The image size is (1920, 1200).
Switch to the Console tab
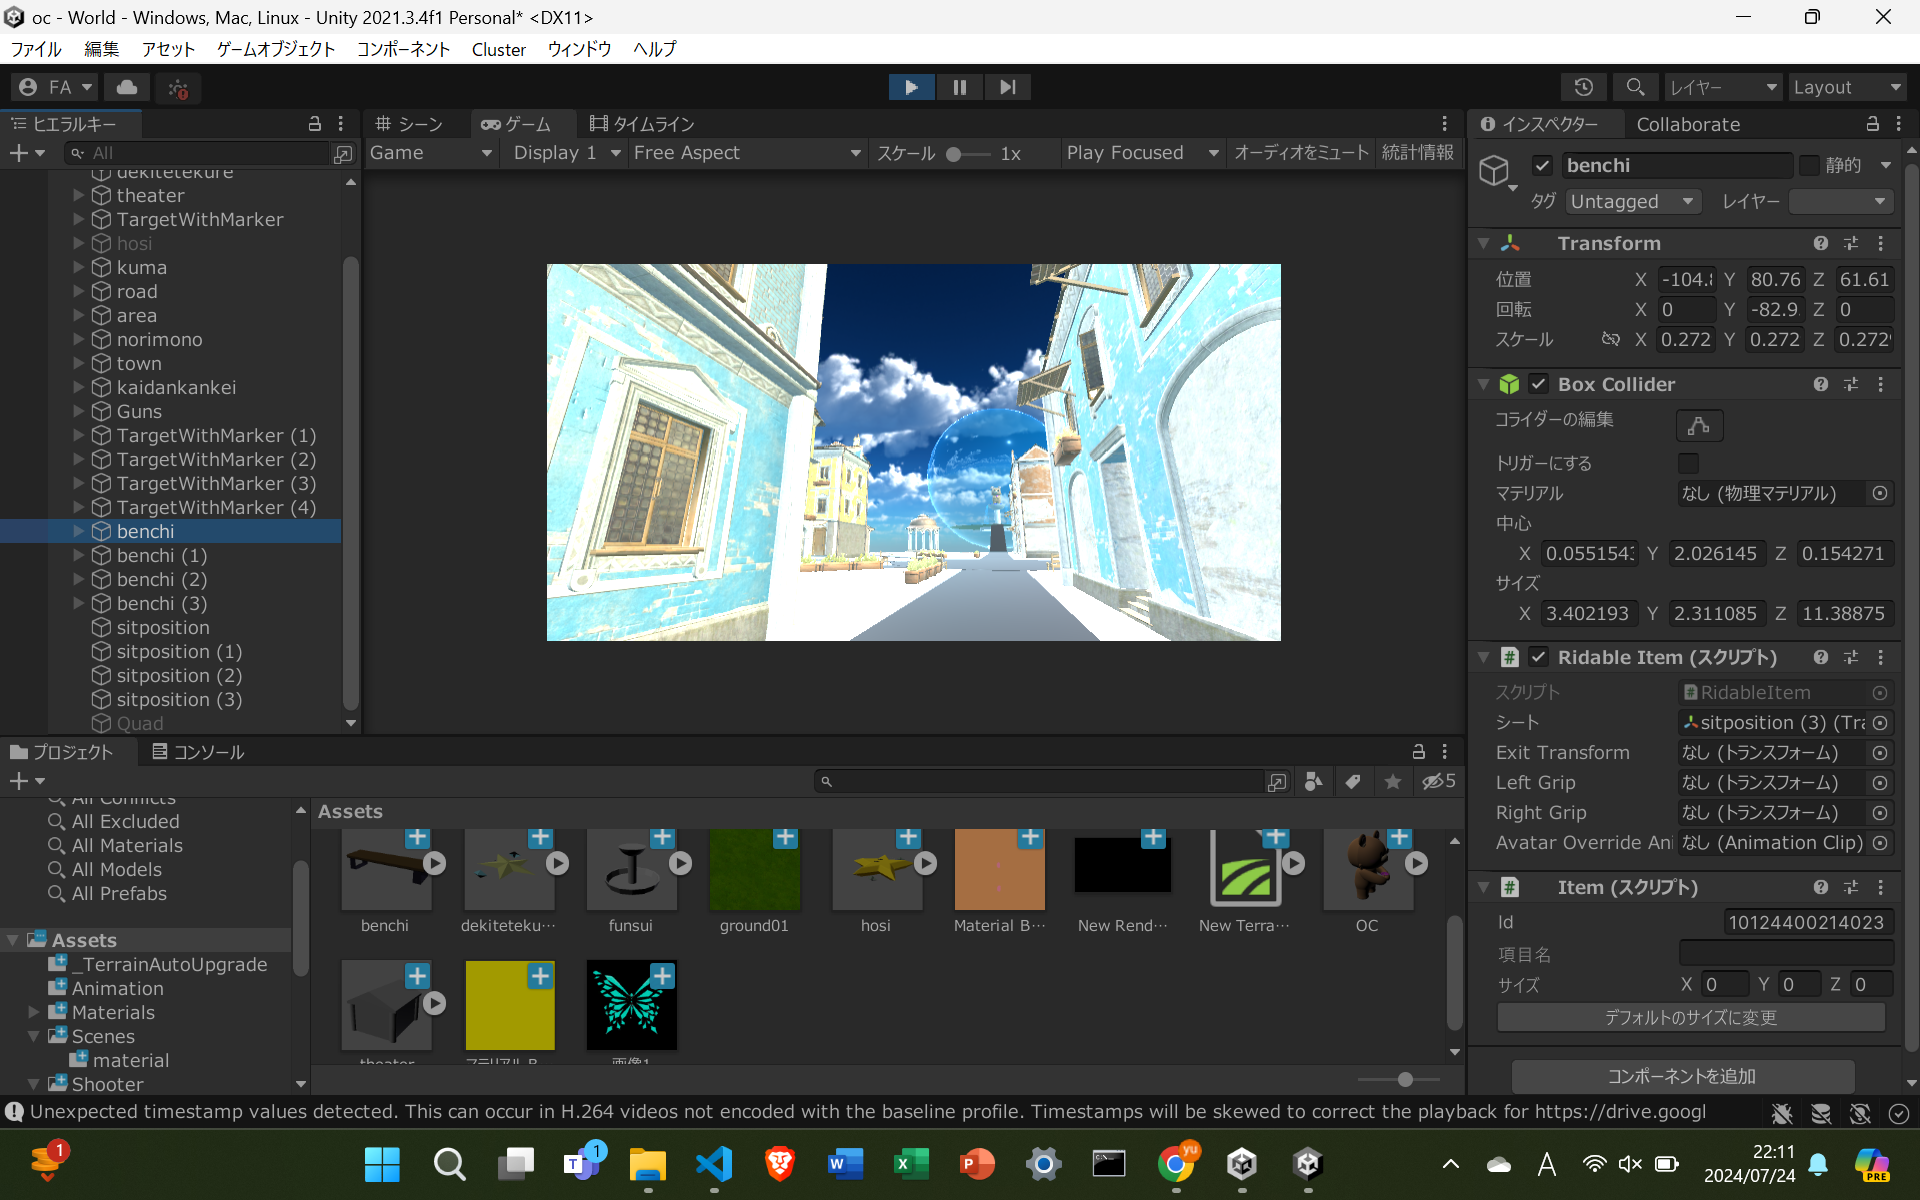198,752
